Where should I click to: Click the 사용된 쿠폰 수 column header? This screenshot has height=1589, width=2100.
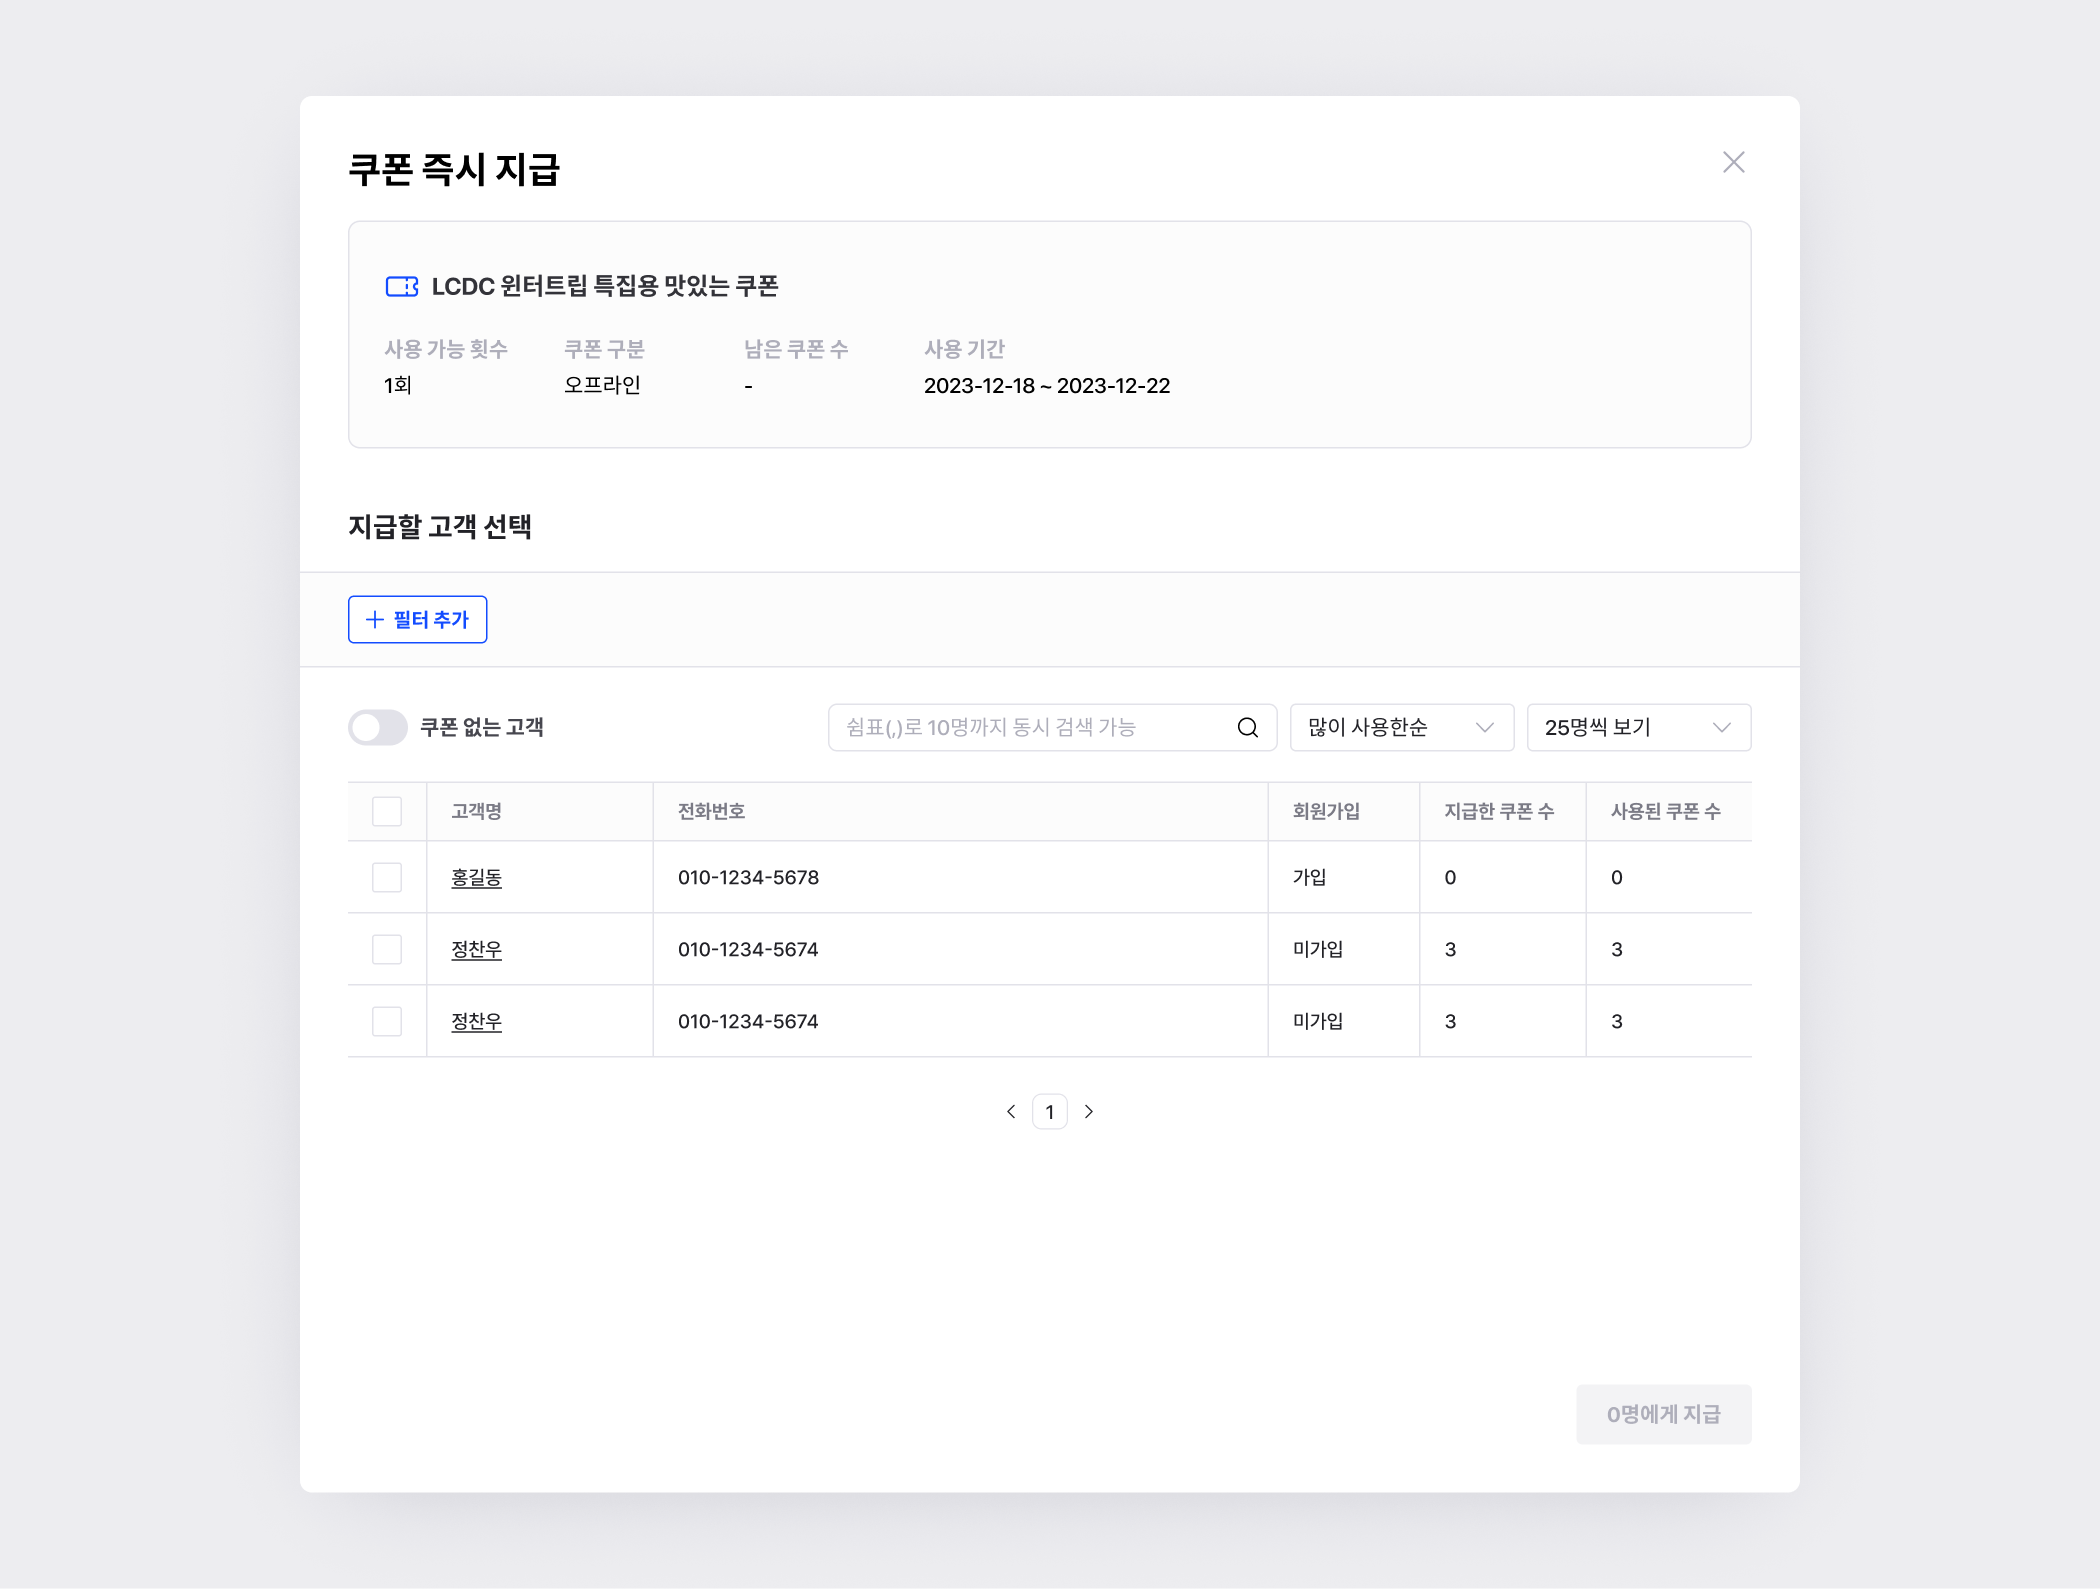tap(1665, 811)
